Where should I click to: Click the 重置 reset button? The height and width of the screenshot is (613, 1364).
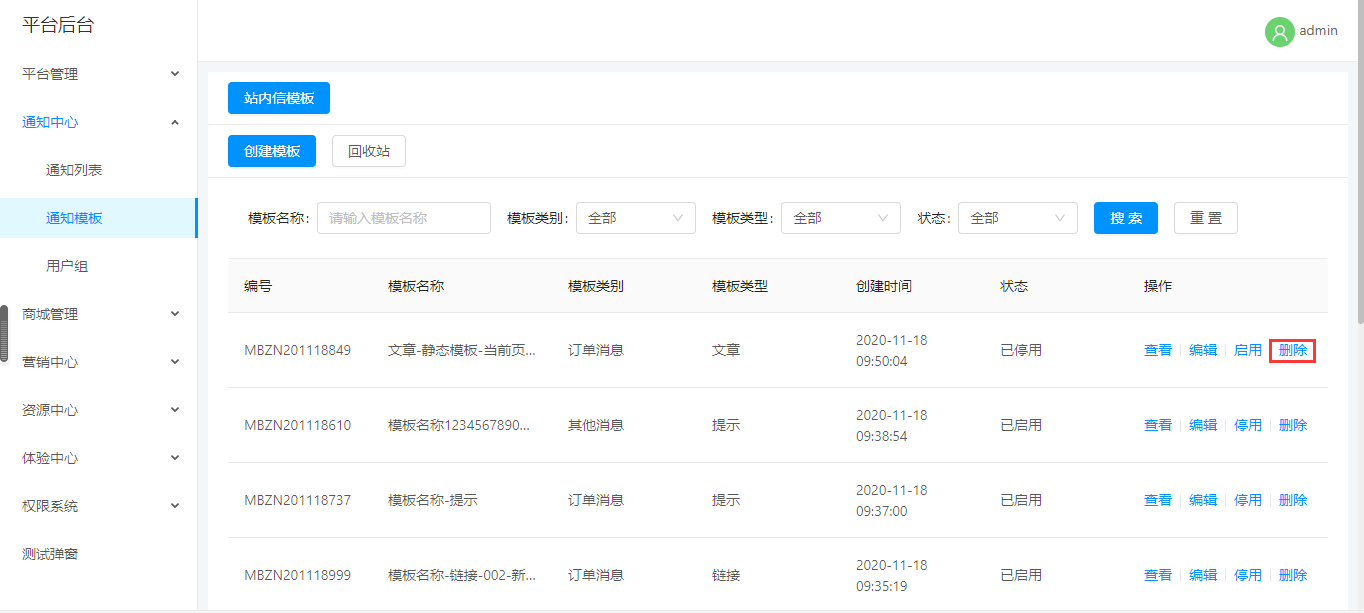click(1206, 218)
